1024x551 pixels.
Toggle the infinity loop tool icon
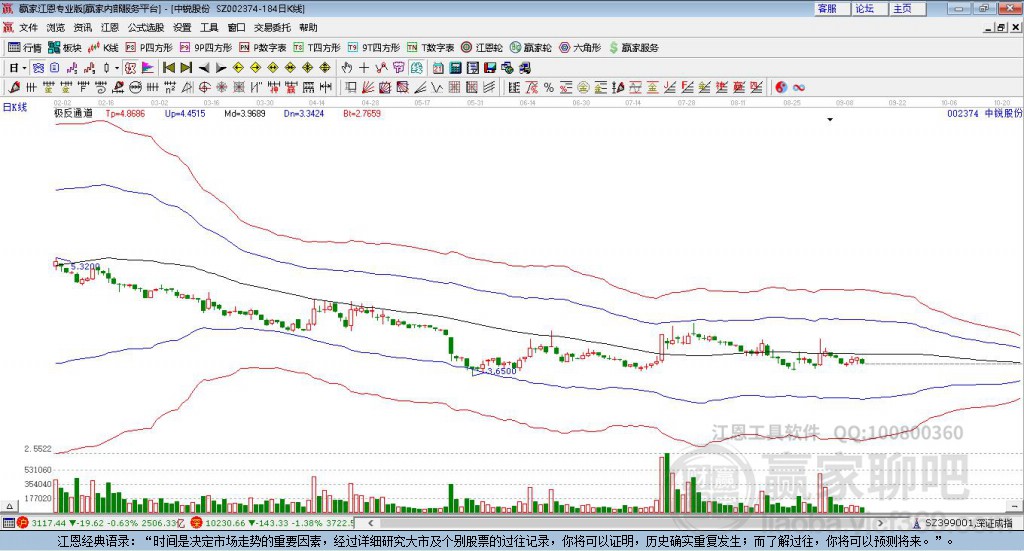[x=799, y=87]
